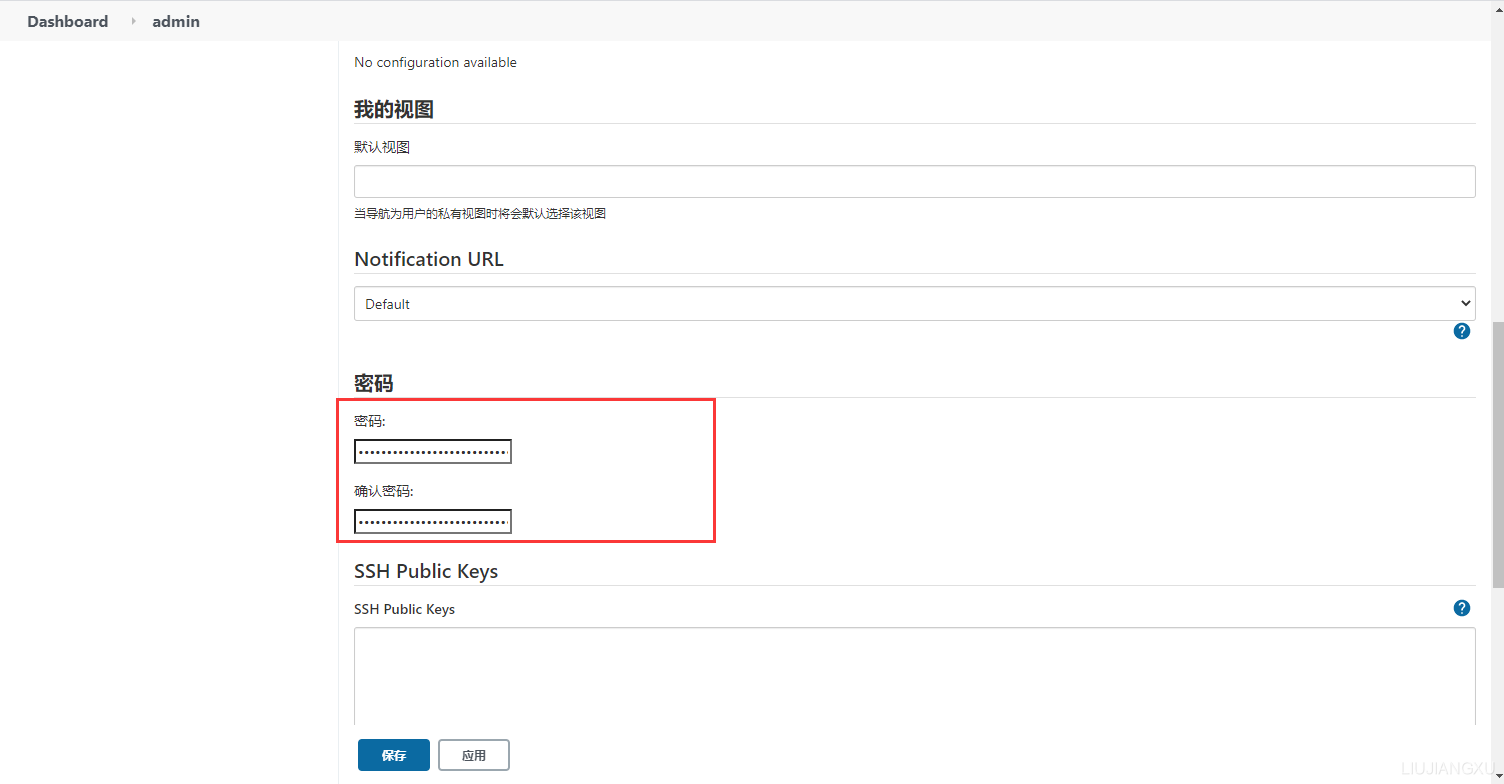
Task: Click the 确认密码 confirm password field
Action: tap(432, 521)
